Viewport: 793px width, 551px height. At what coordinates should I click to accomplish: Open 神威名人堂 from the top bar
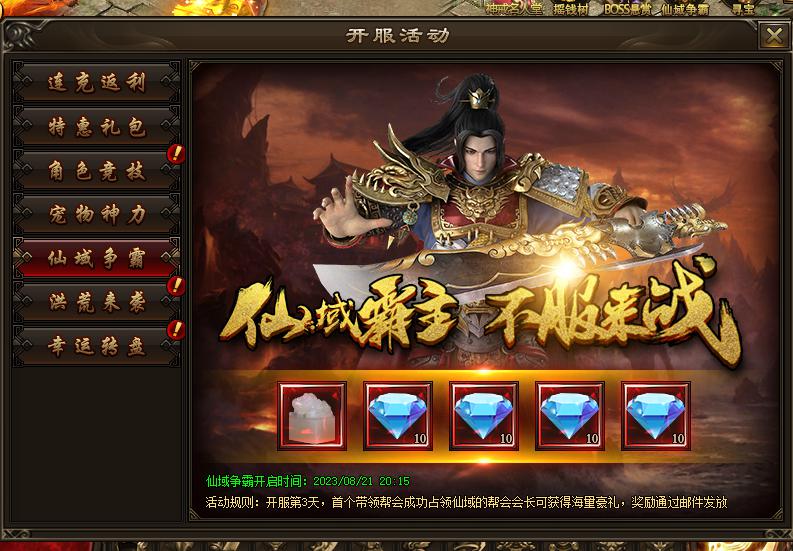[x=514, y=9]
